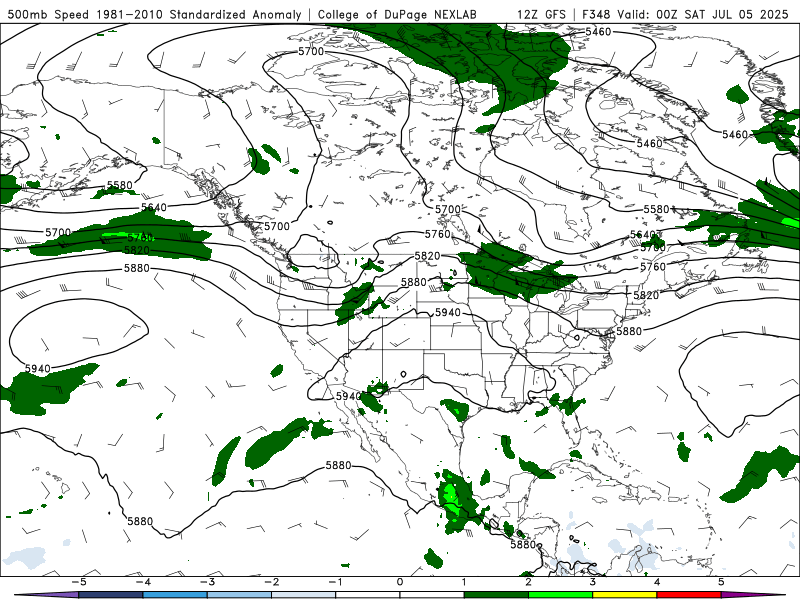Image resolution: width=800 pixels, height=600 pixels.
Task: Click the 5640 contour label south of Alaska
Action: pos(154,207)
